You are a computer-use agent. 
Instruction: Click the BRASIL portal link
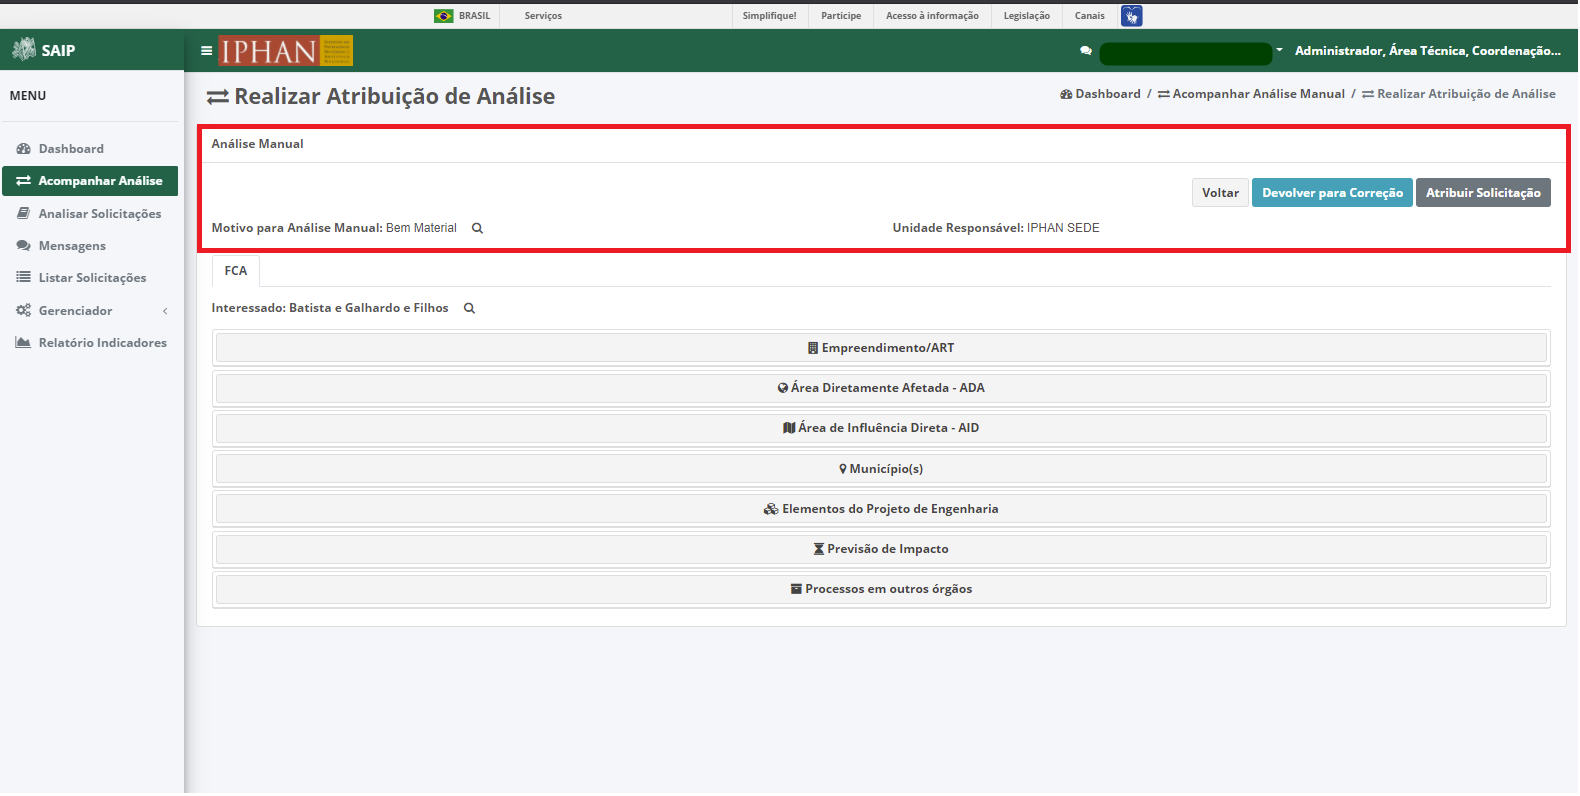click(475, 16)
